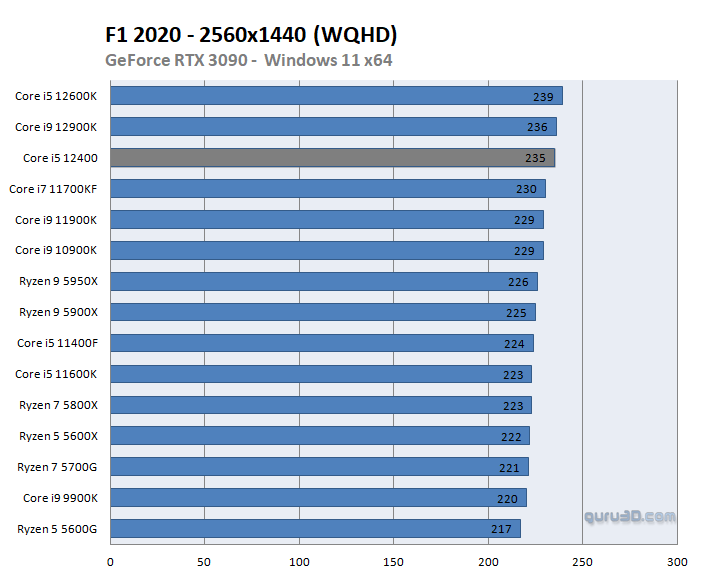Select the 'Core i5 12600K' label

click(x=56, y=96)
